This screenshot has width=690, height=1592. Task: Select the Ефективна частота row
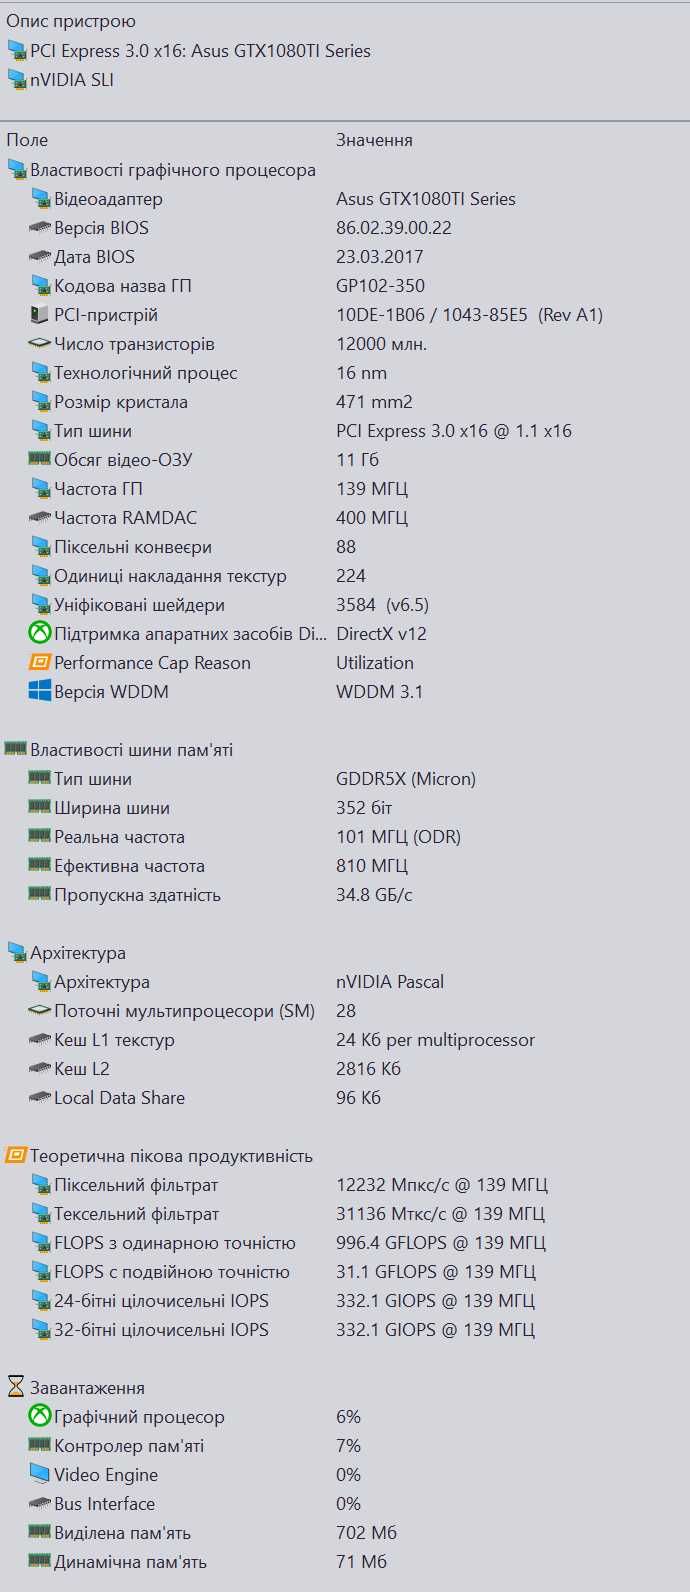tap(345, 866)
